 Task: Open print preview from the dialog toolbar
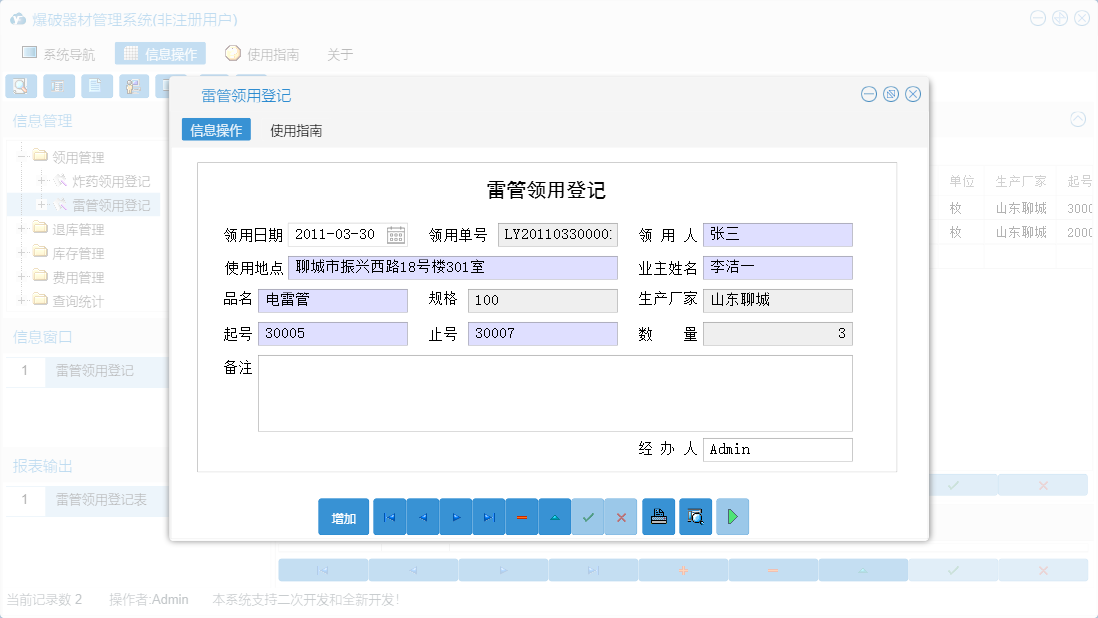point(695,516)
